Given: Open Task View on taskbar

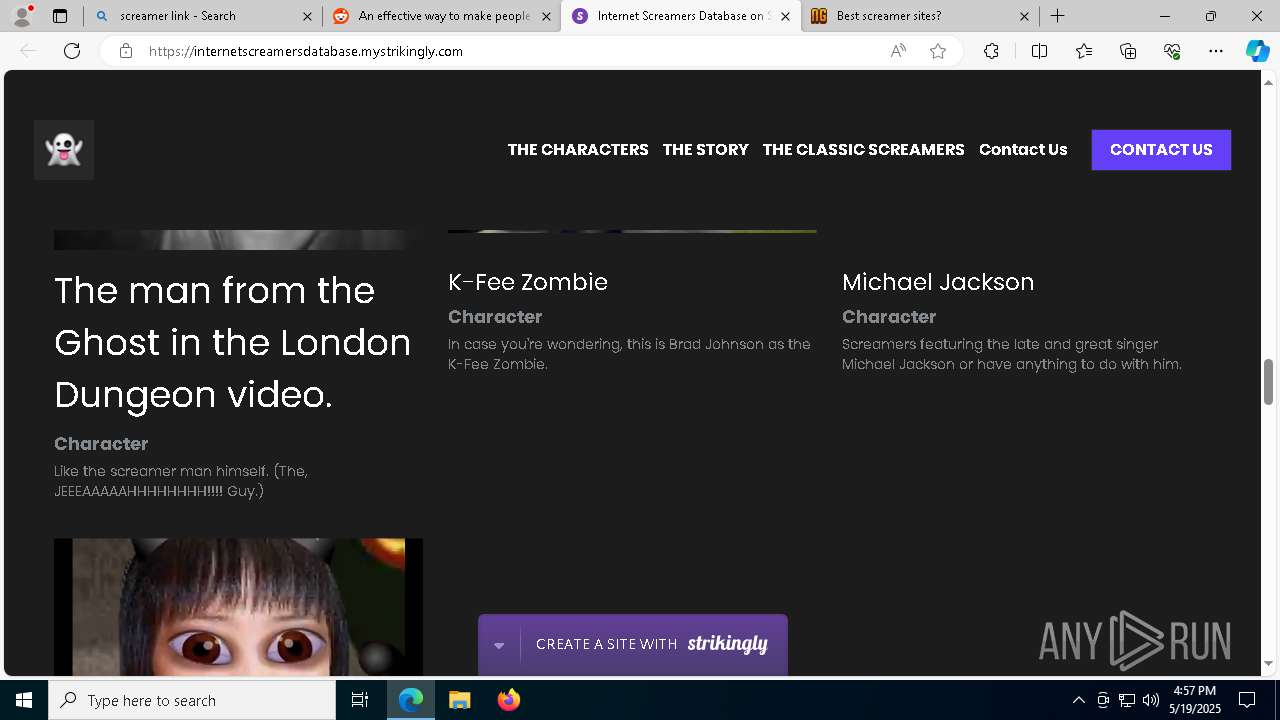Looking at the screenshot, I should point(360,700).
